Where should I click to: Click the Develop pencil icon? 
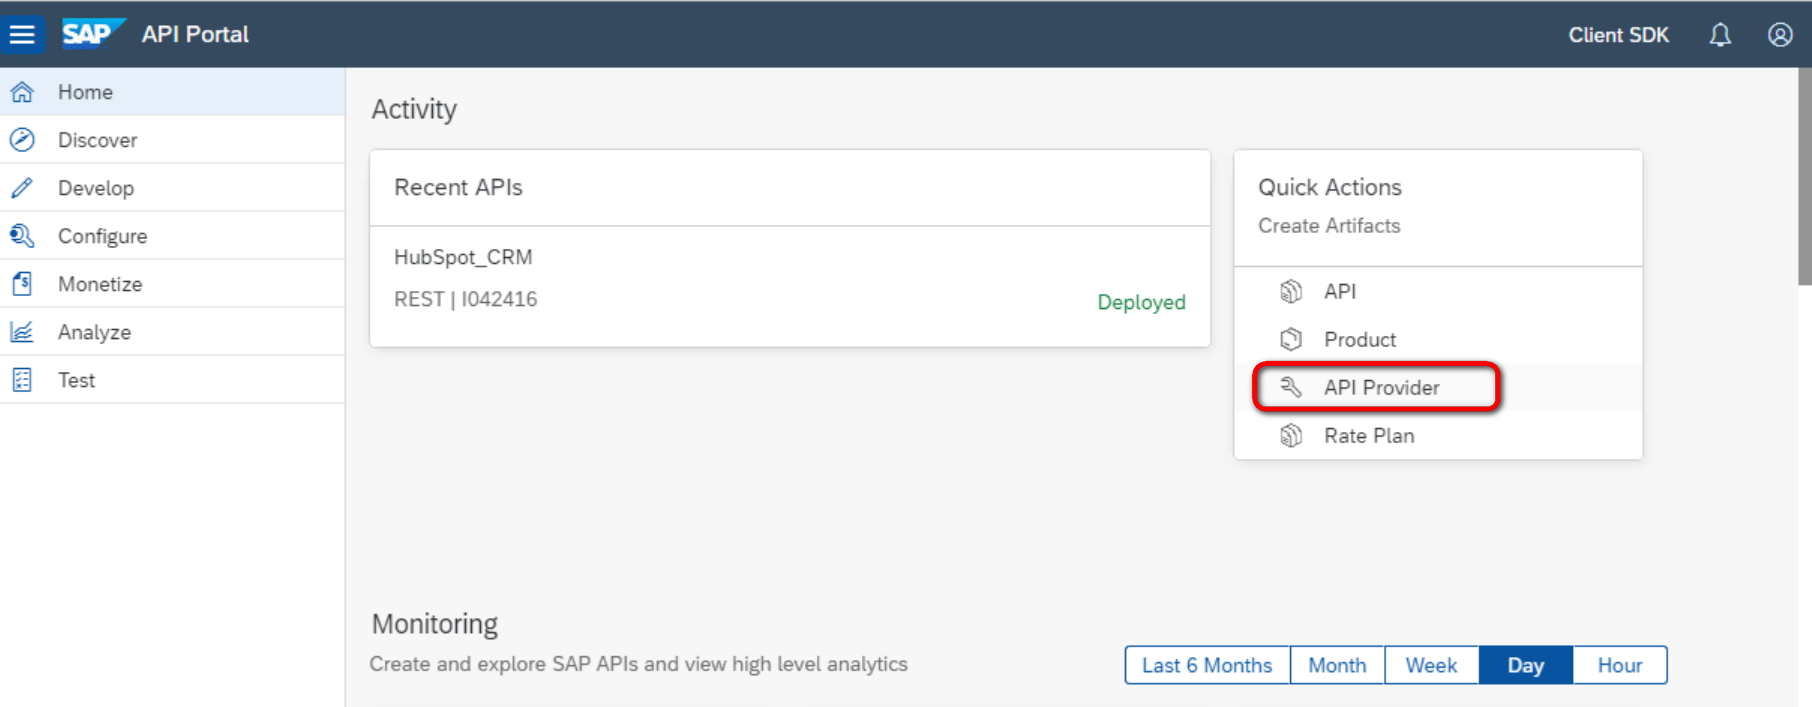pyautogui.click(x=22, y=187)
